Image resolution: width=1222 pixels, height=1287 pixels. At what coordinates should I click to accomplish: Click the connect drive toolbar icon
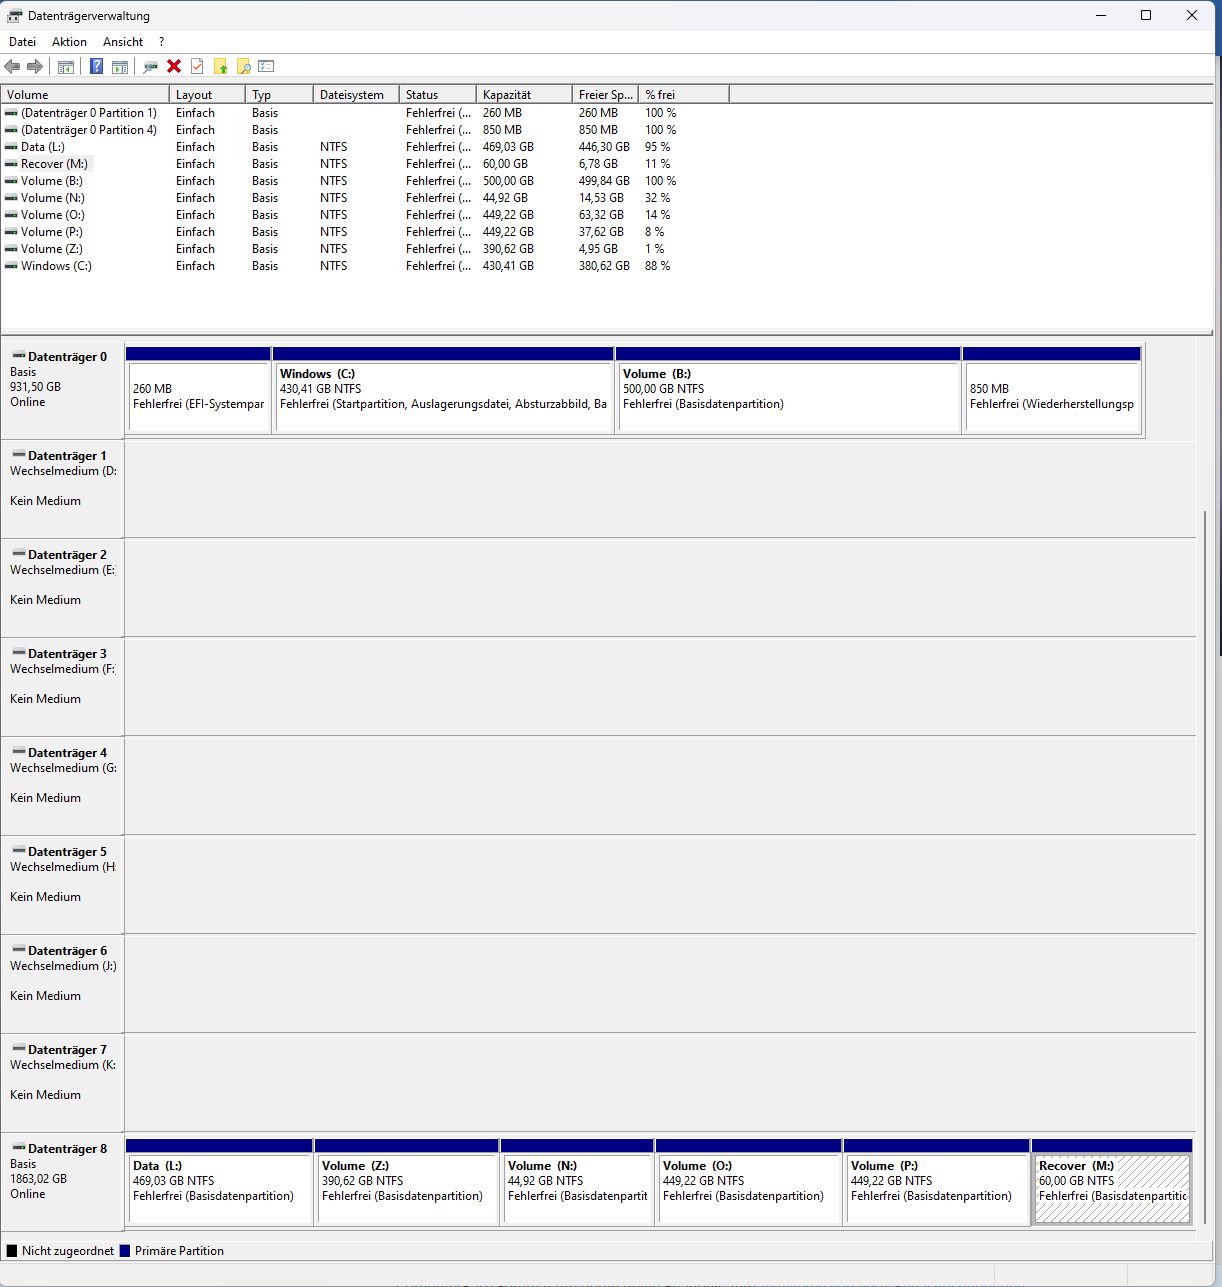click(150, 67)
